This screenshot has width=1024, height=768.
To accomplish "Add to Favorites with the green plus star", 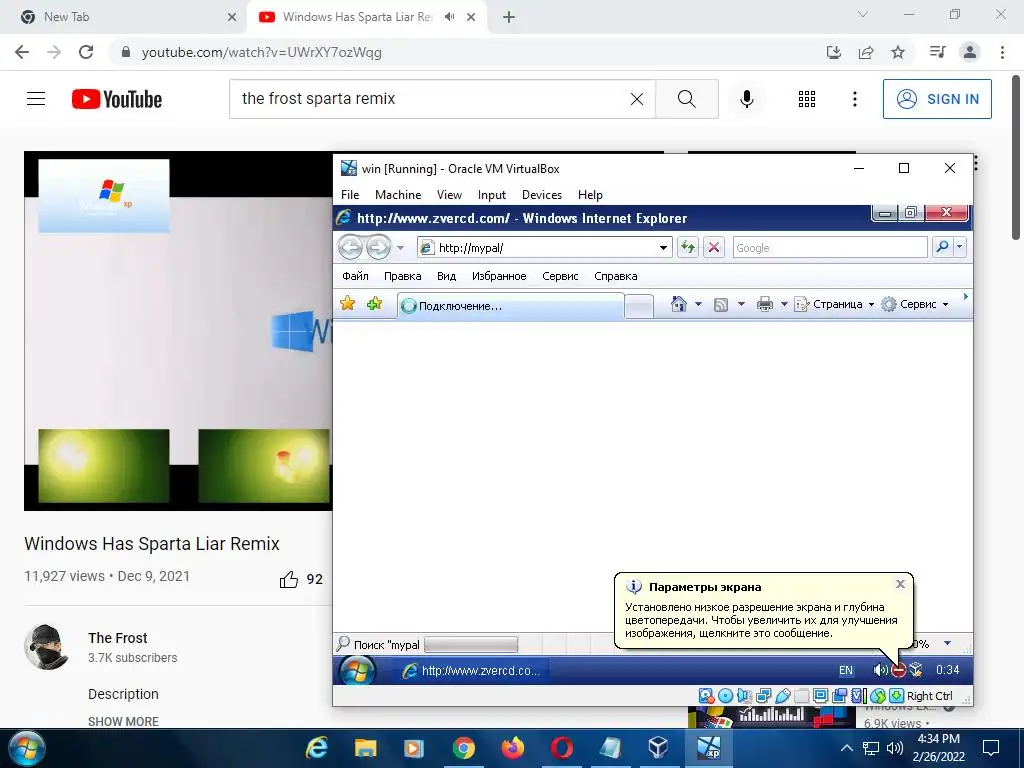I will click(x=375, y=304).
